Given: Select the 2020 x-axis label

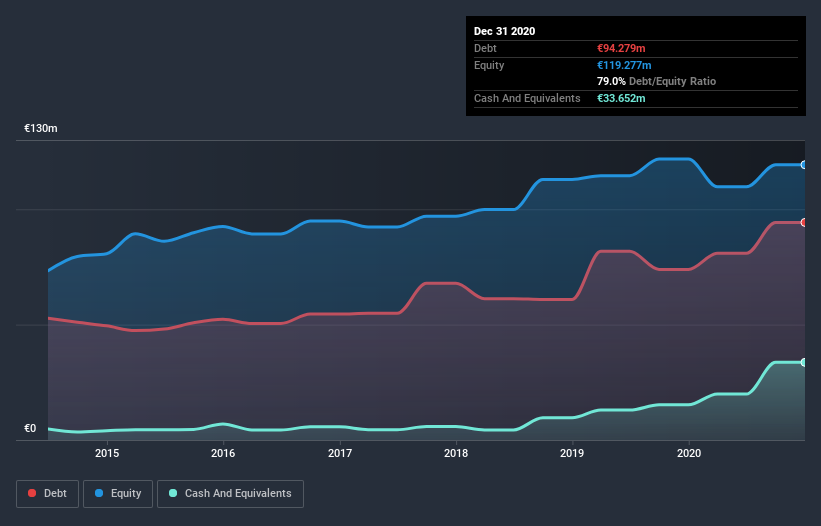Looking at the screenshot, I should (689, 453).
